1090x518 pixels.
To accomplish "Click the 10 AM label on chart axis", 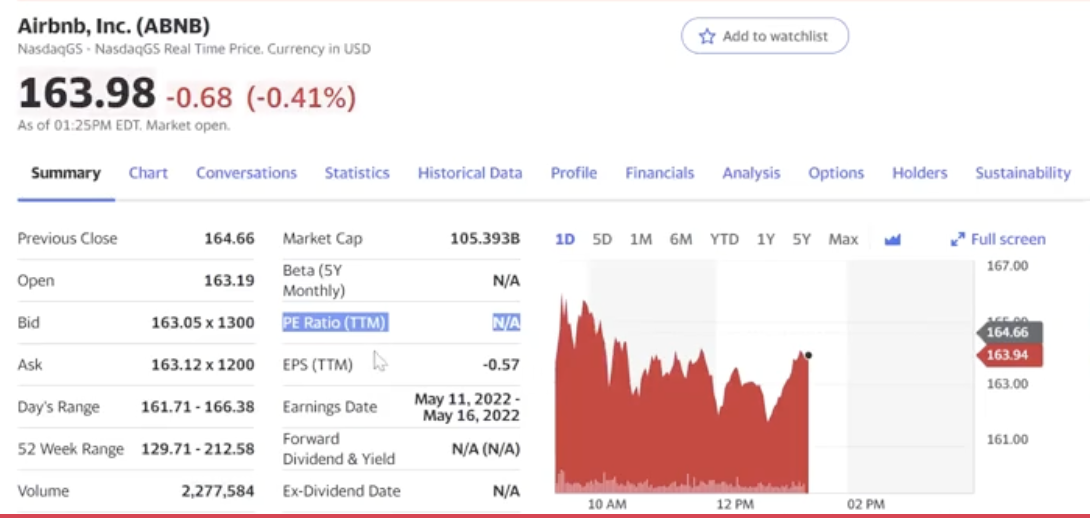I will click(606, 504).
